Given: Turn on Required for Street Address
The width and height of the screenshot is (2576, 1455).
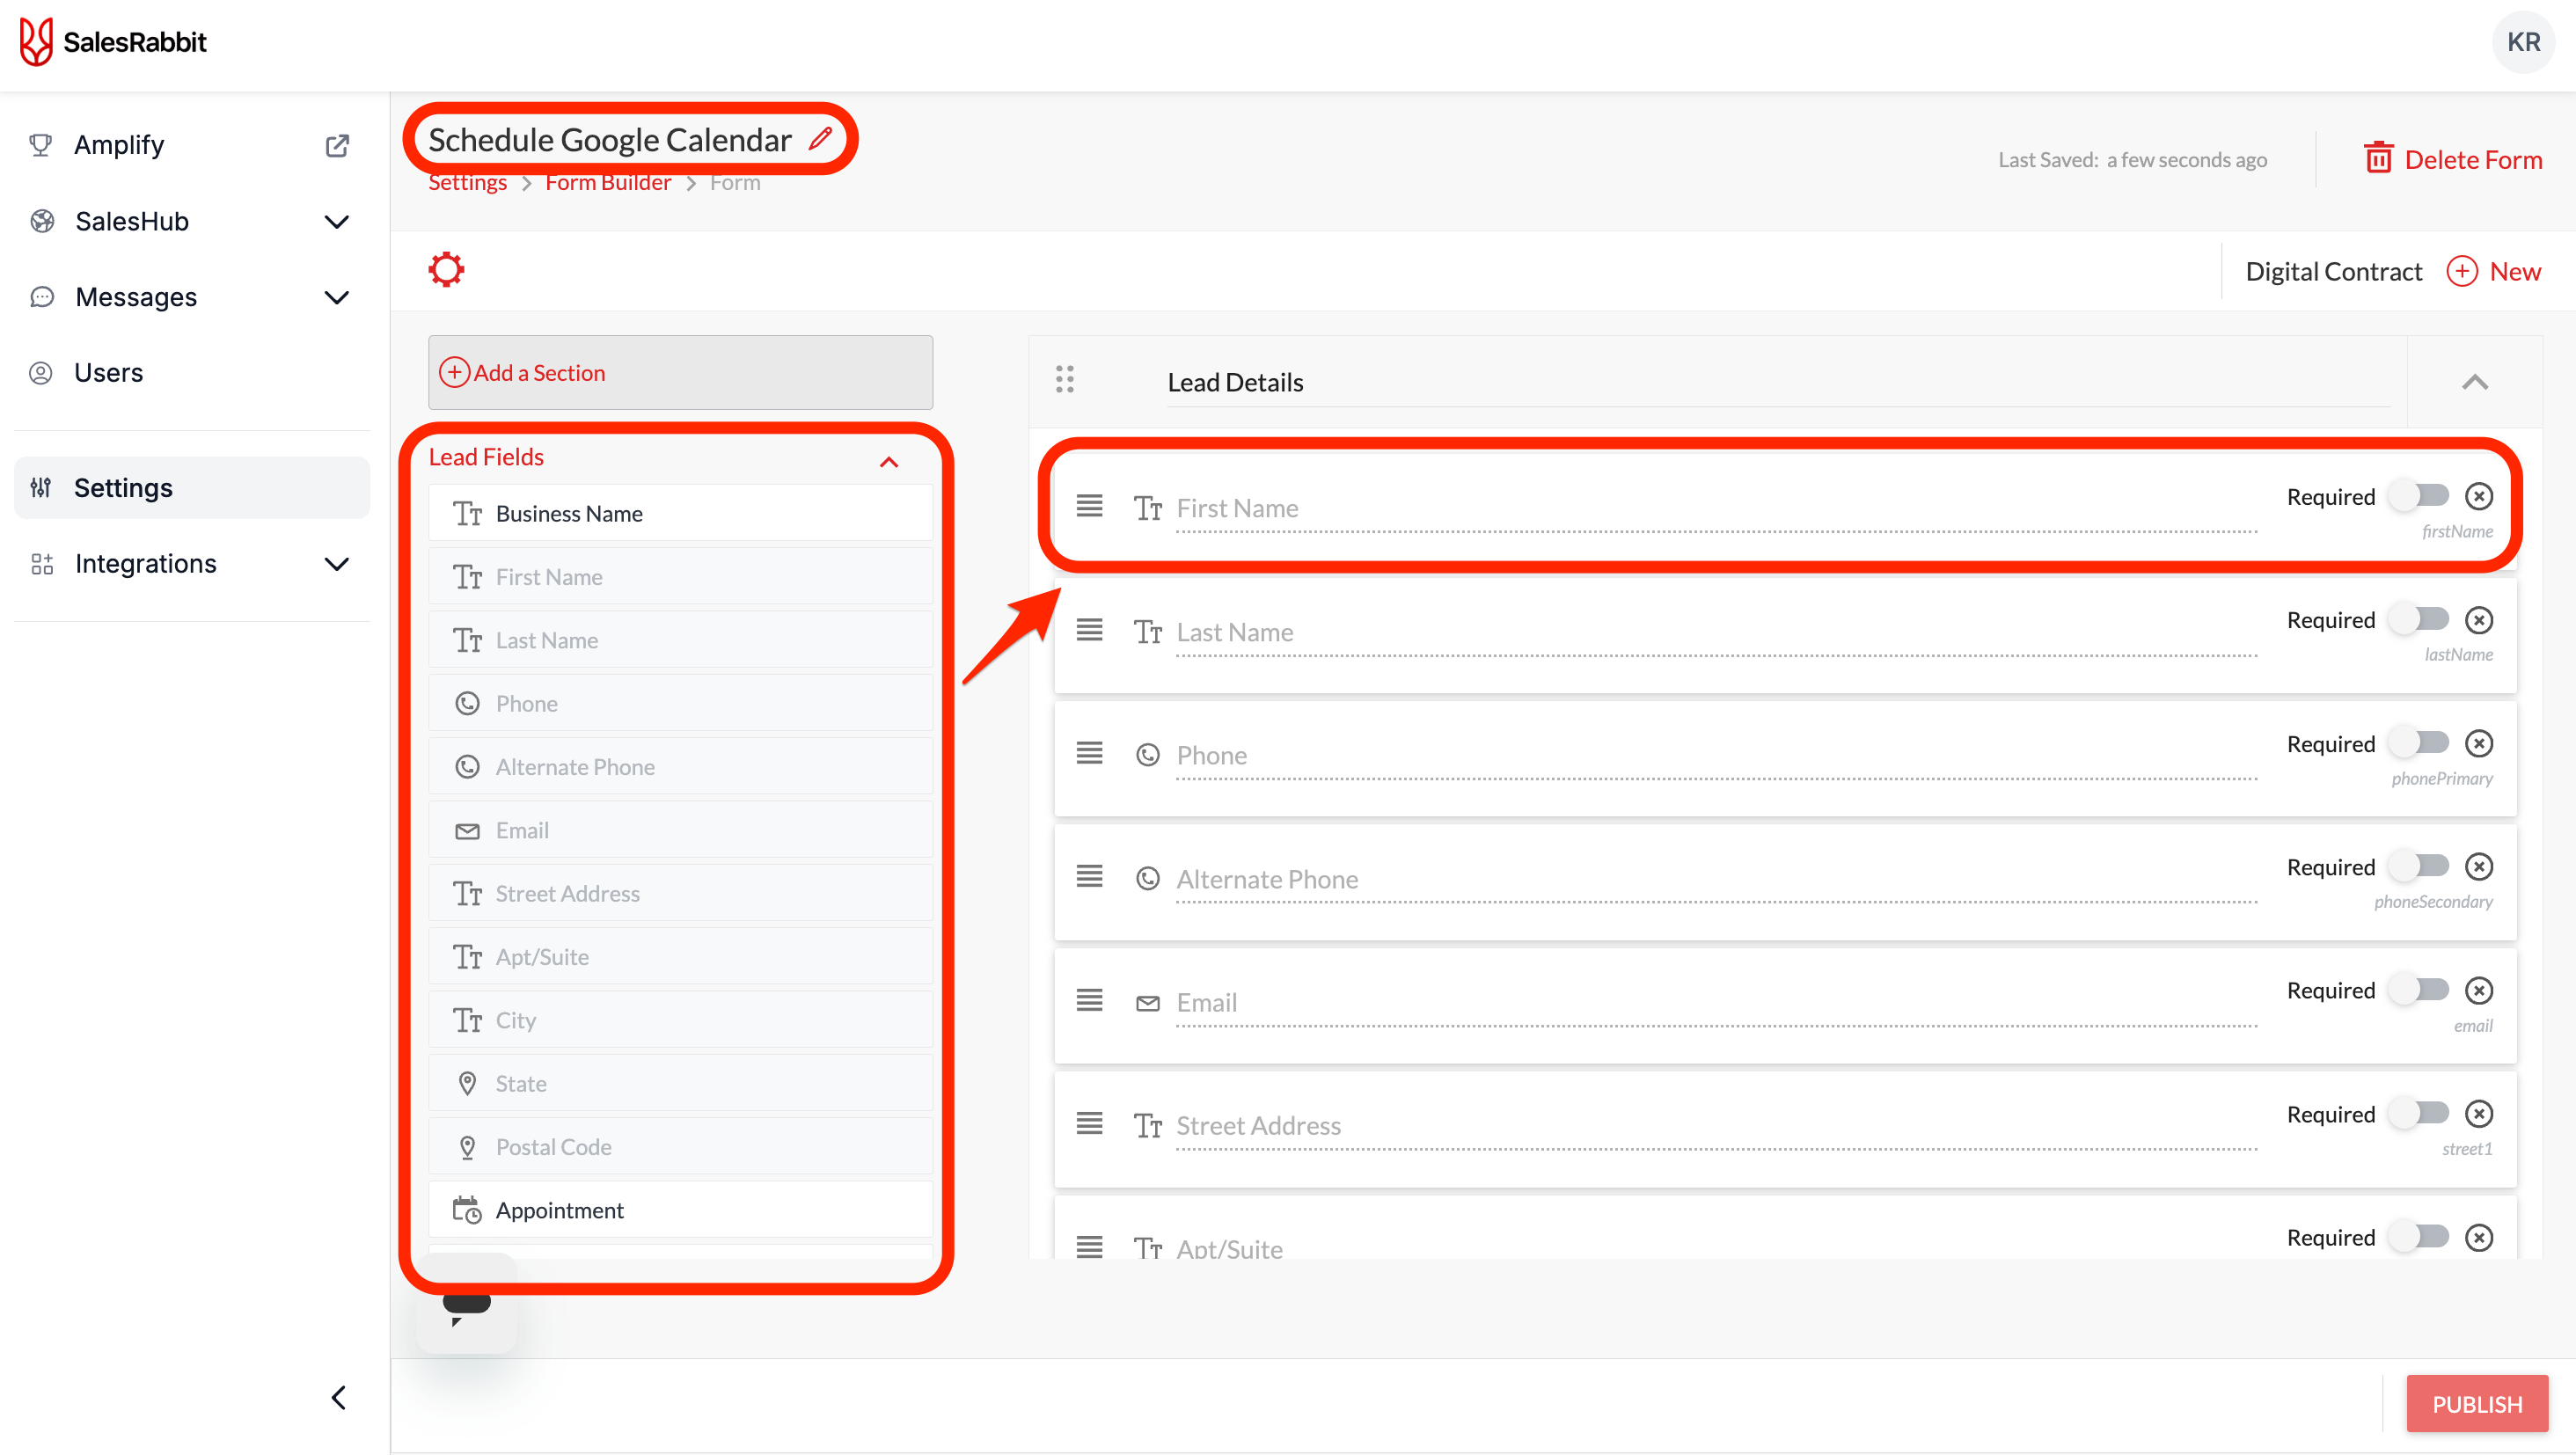Looking at the screenshot, I should click(x=2421, y=1113).
